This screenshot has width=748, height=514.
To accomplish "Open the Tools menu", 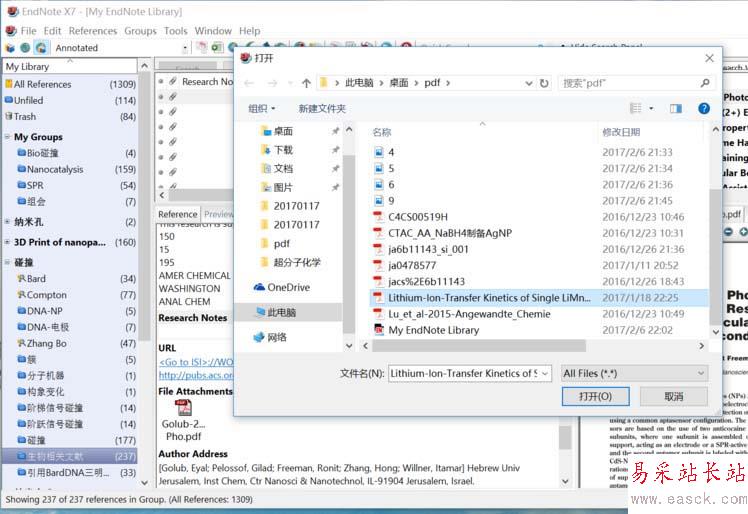I will point(176,31).
